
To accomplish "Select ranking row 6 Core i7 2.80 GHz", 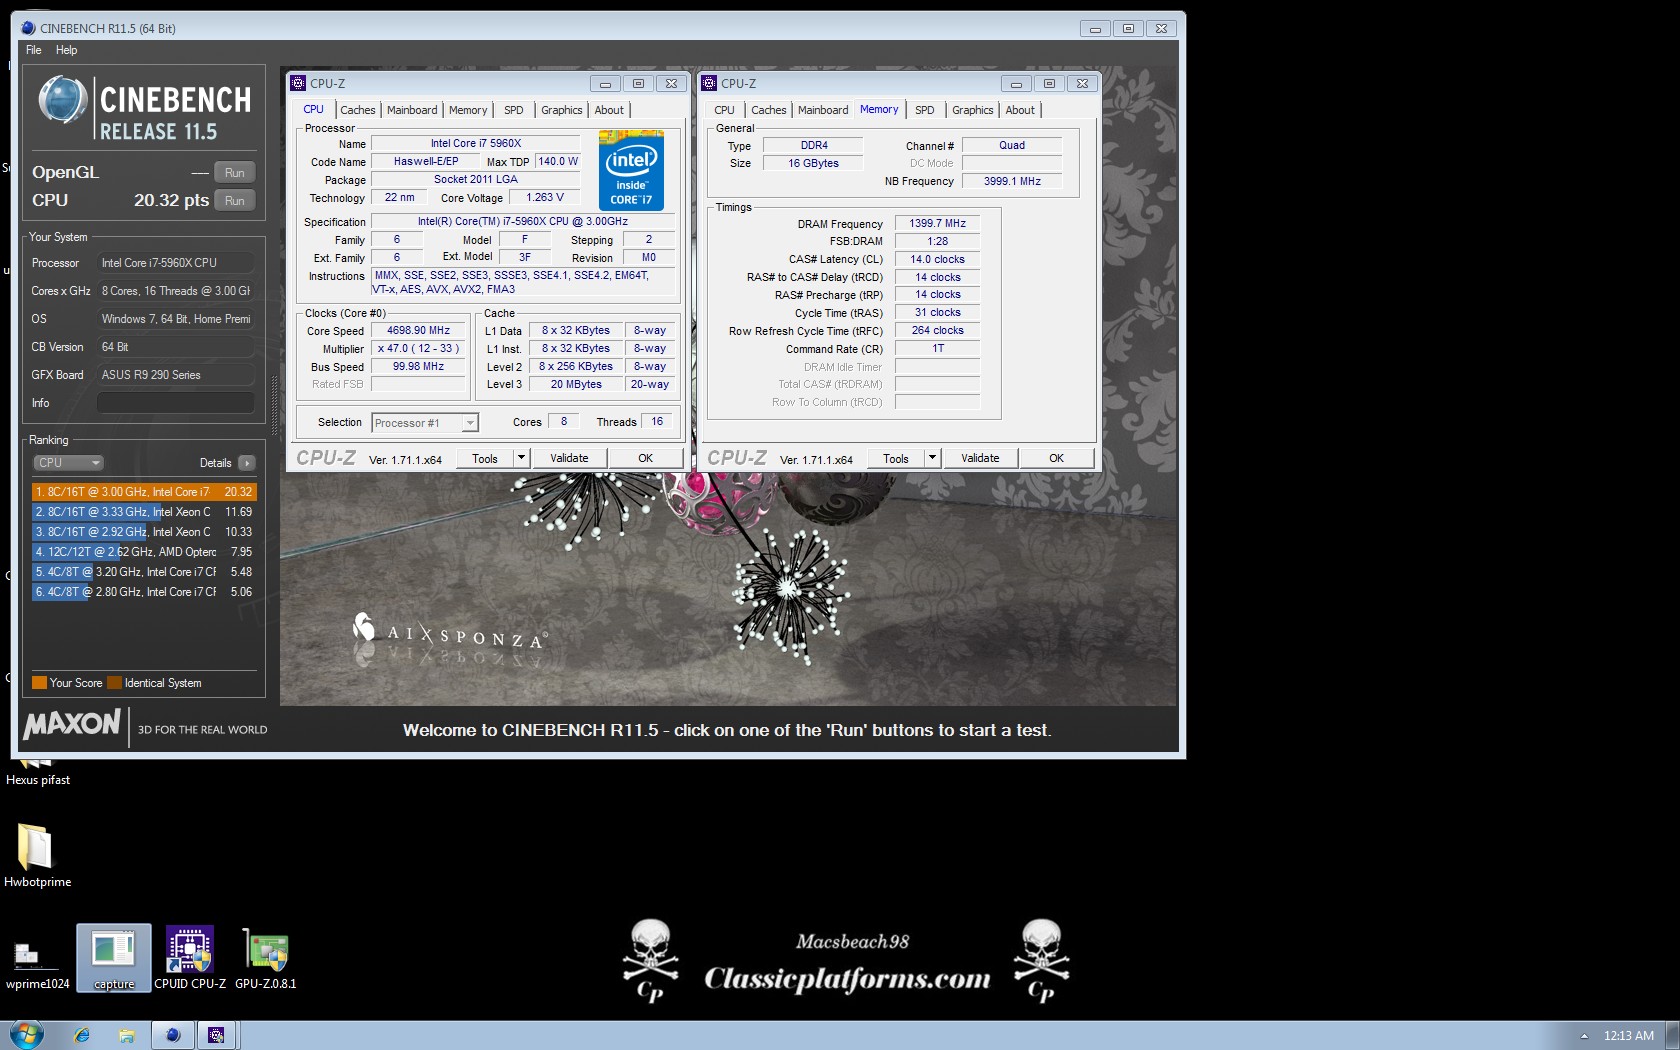I will coord(145,592).
